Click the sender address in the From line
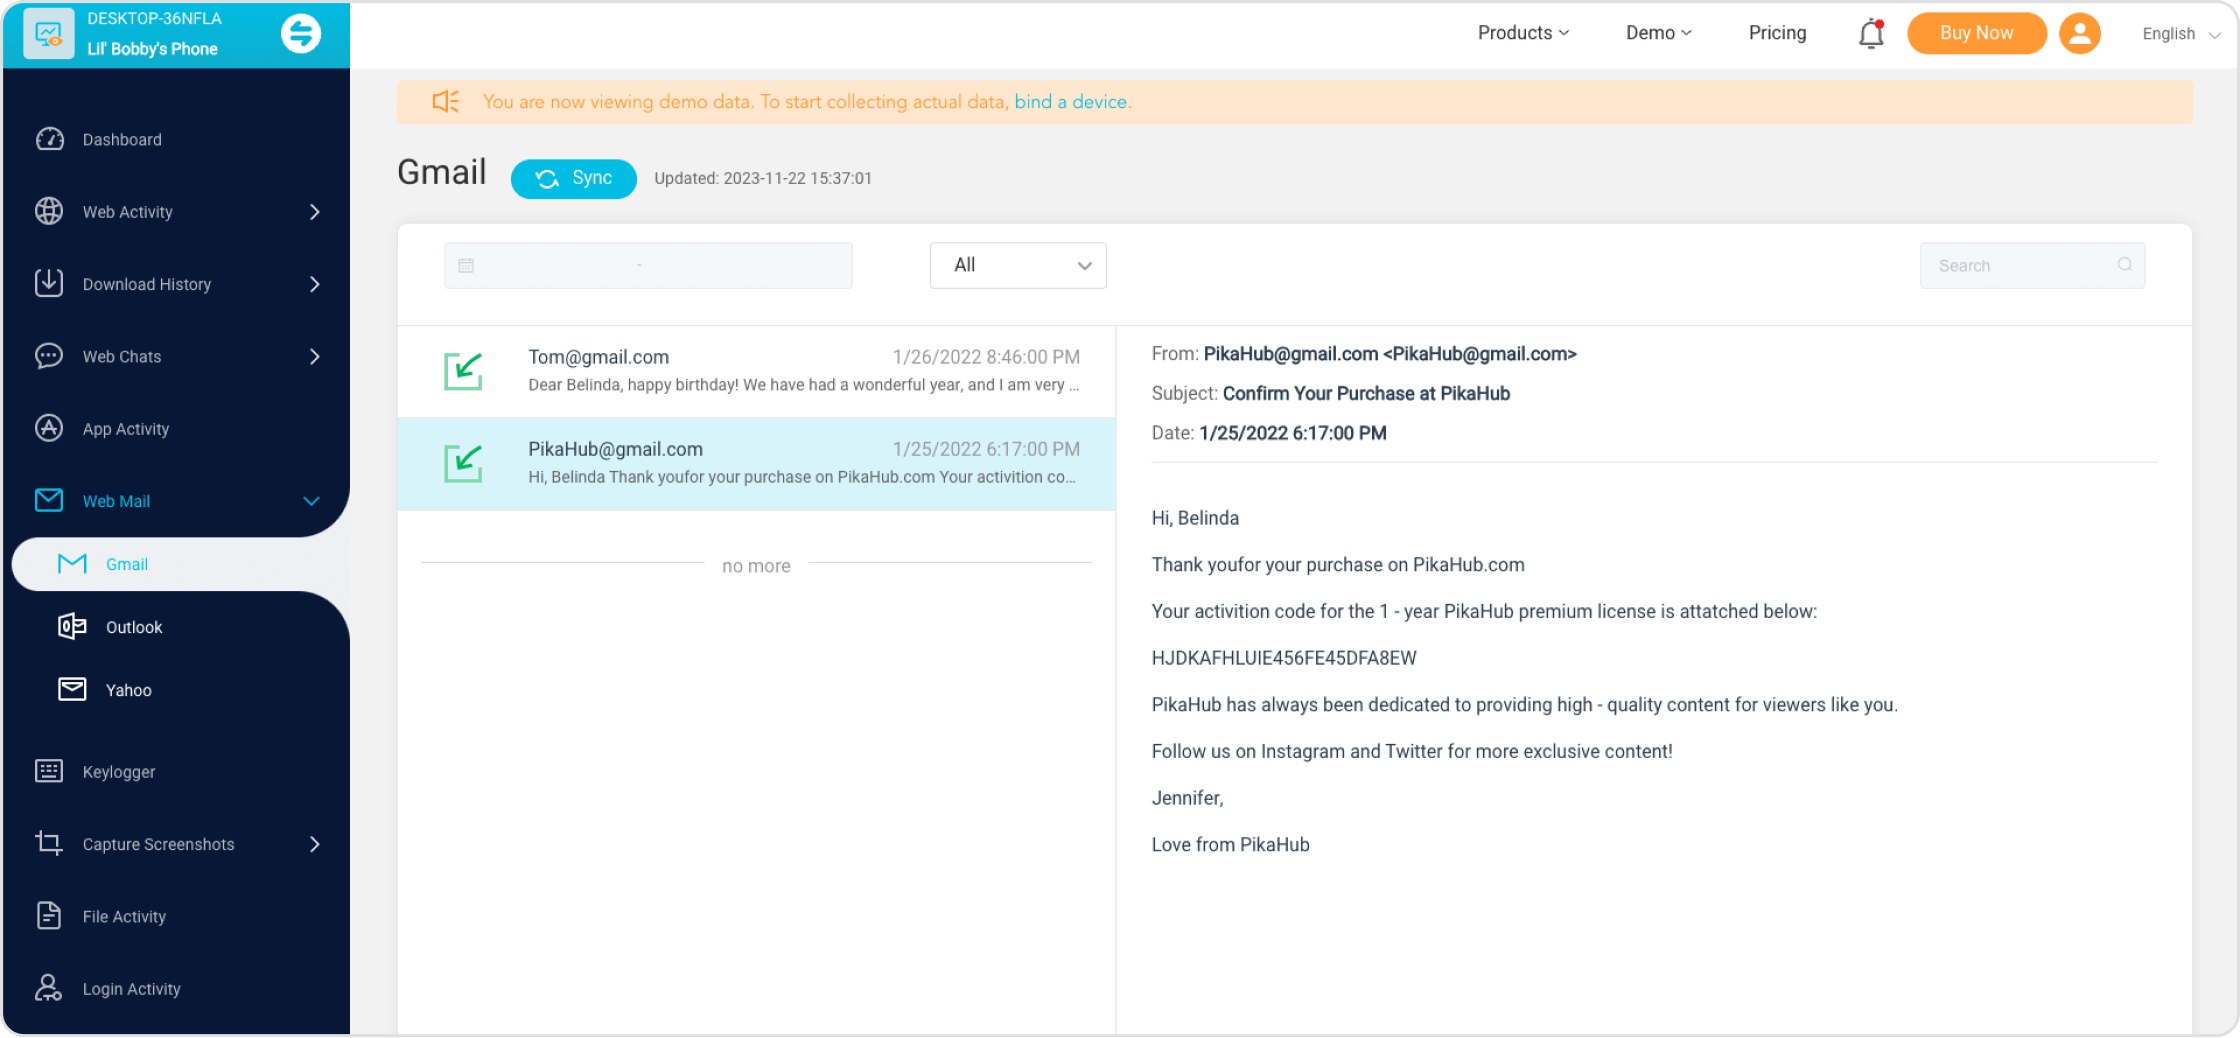This screenshot has width=2240, height=1038. [1390, 353]
